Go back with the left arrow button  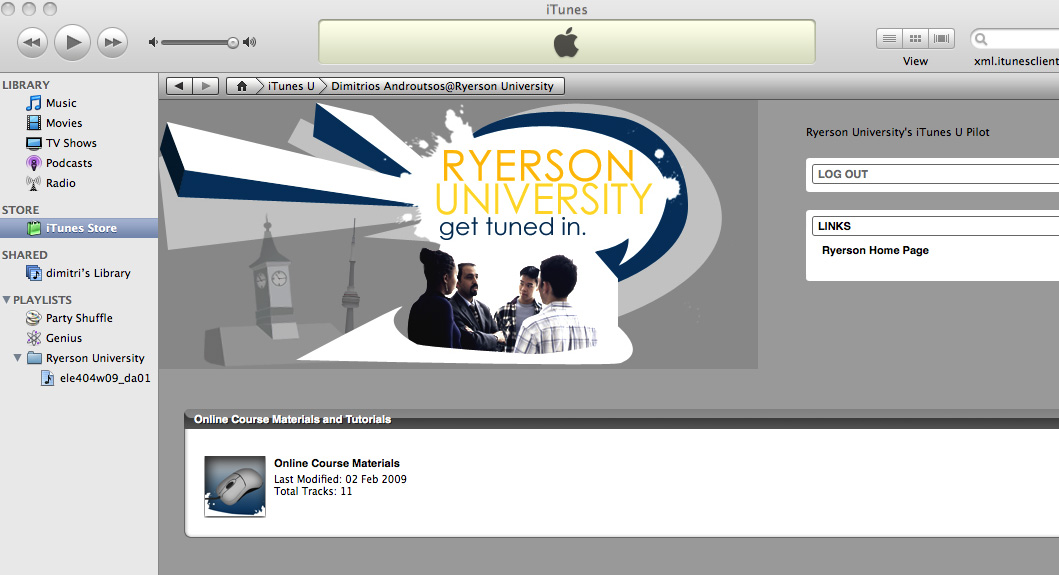179,86
